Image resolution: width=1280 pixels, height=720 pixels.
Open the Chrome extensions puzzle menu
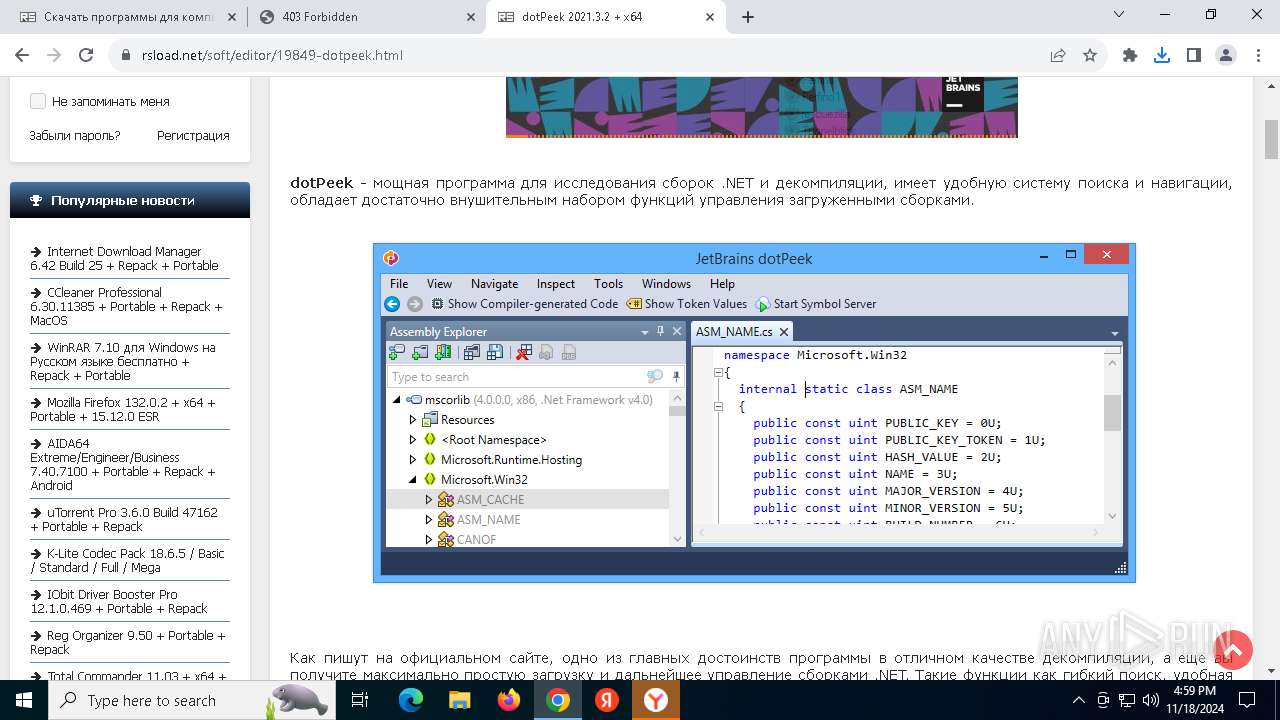pos(1130,56)
